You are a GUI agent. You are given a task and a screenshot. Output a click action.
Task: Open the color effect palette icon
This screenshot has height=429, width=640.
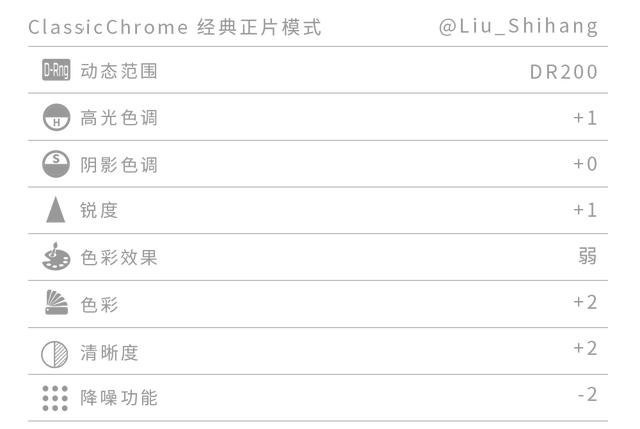pos(56,257)
